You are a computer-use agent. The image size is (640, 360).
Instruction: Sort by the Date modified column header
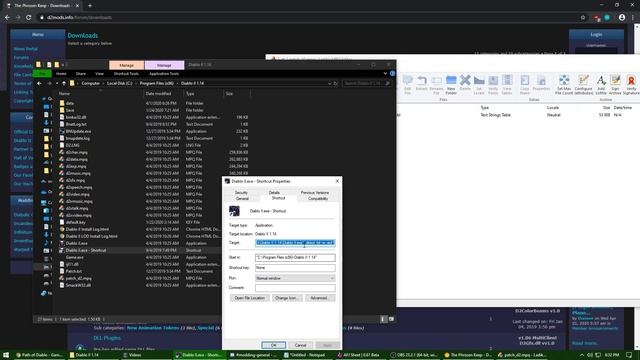click(x=158, y=93)
